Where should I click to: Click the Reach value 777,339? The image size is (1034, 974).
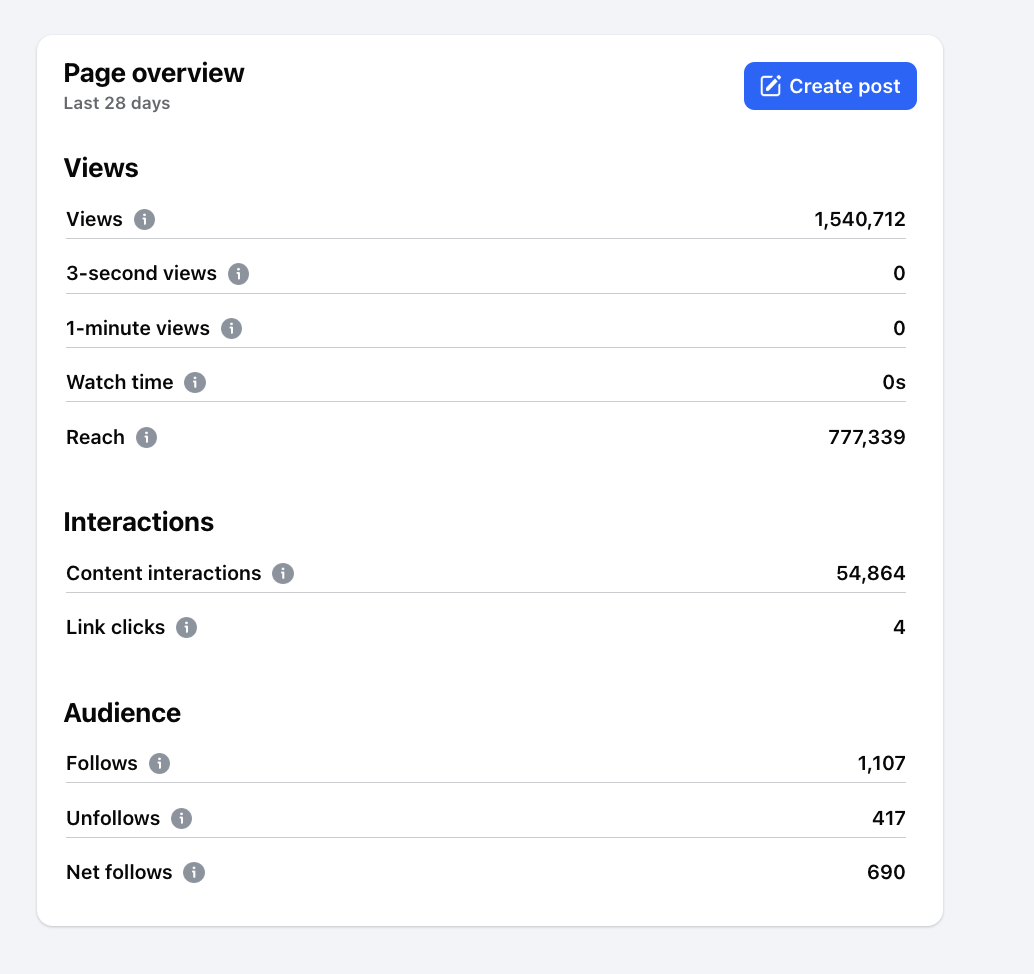pos(867,437)
